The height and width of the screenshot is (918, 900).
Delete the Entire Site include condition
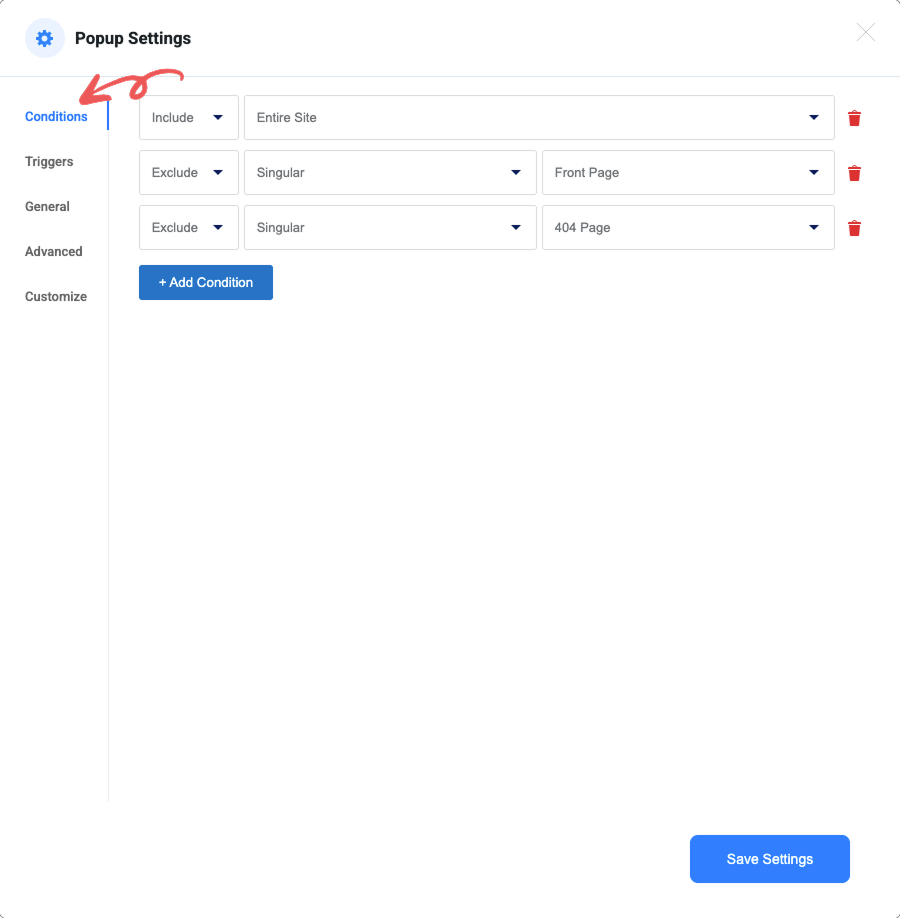tap(854, 118)
